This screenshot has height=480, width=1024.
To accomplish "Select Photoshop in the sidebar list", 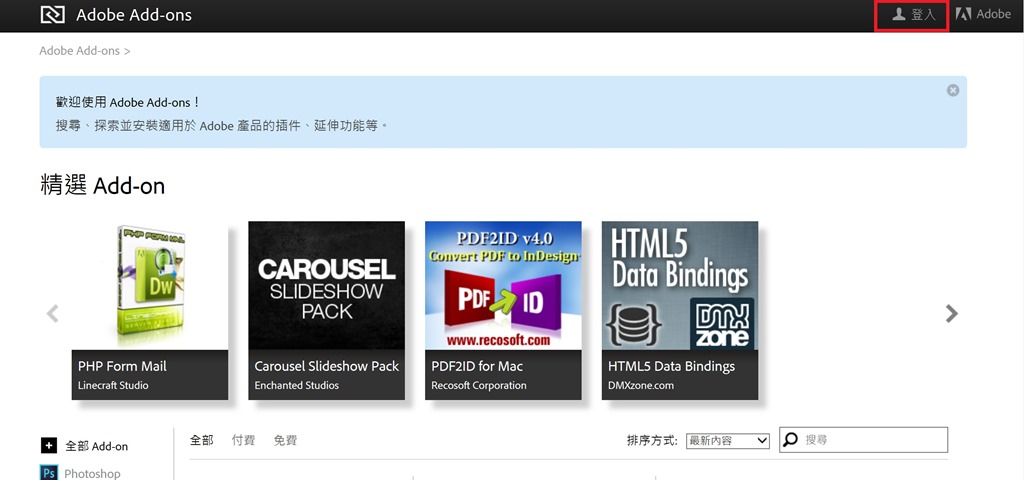I will click(92, 473).
